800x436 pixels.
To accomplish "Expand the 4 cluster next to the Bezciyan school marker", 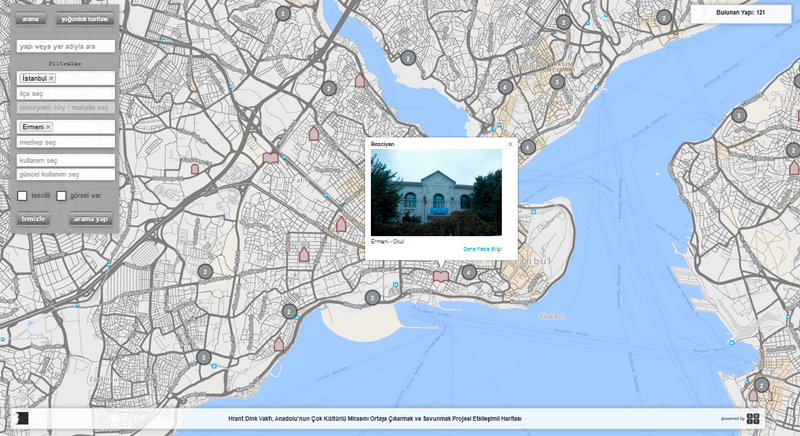I will point(469,272).
